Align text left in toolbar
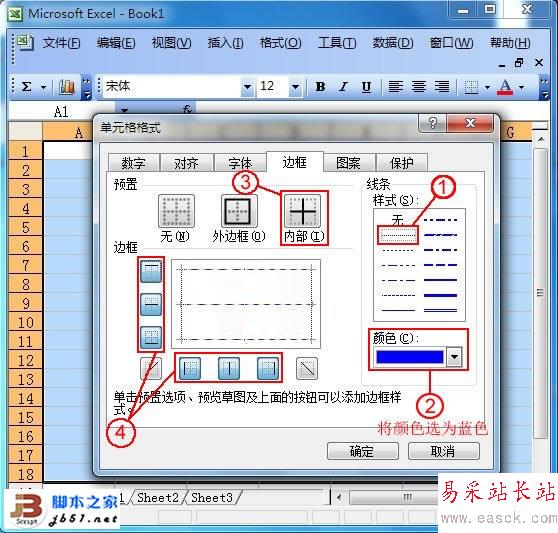The height and width of the screenshot is (533, 558). click(x=395, y=86)
